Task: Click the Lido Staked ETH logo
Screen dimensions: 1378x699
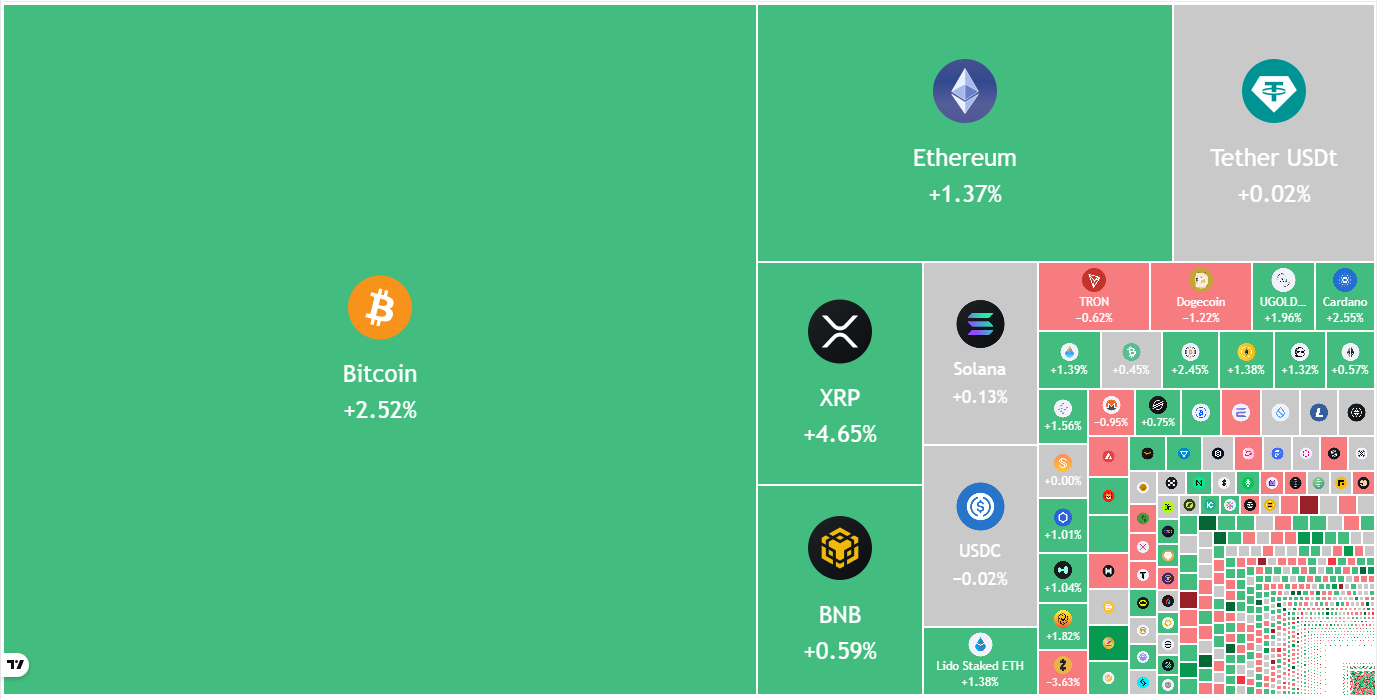Action: click(x=980, y=644)
